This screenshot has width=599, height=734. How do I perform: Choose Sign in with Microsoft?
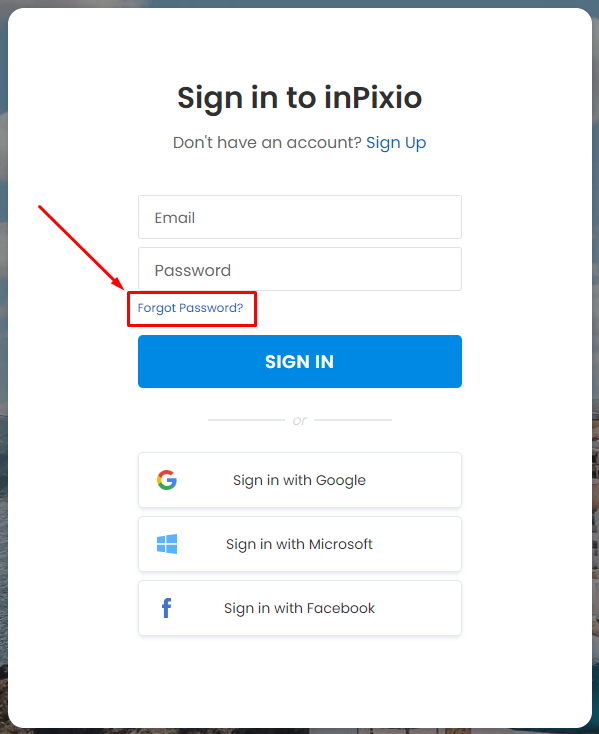click(300, 544)
